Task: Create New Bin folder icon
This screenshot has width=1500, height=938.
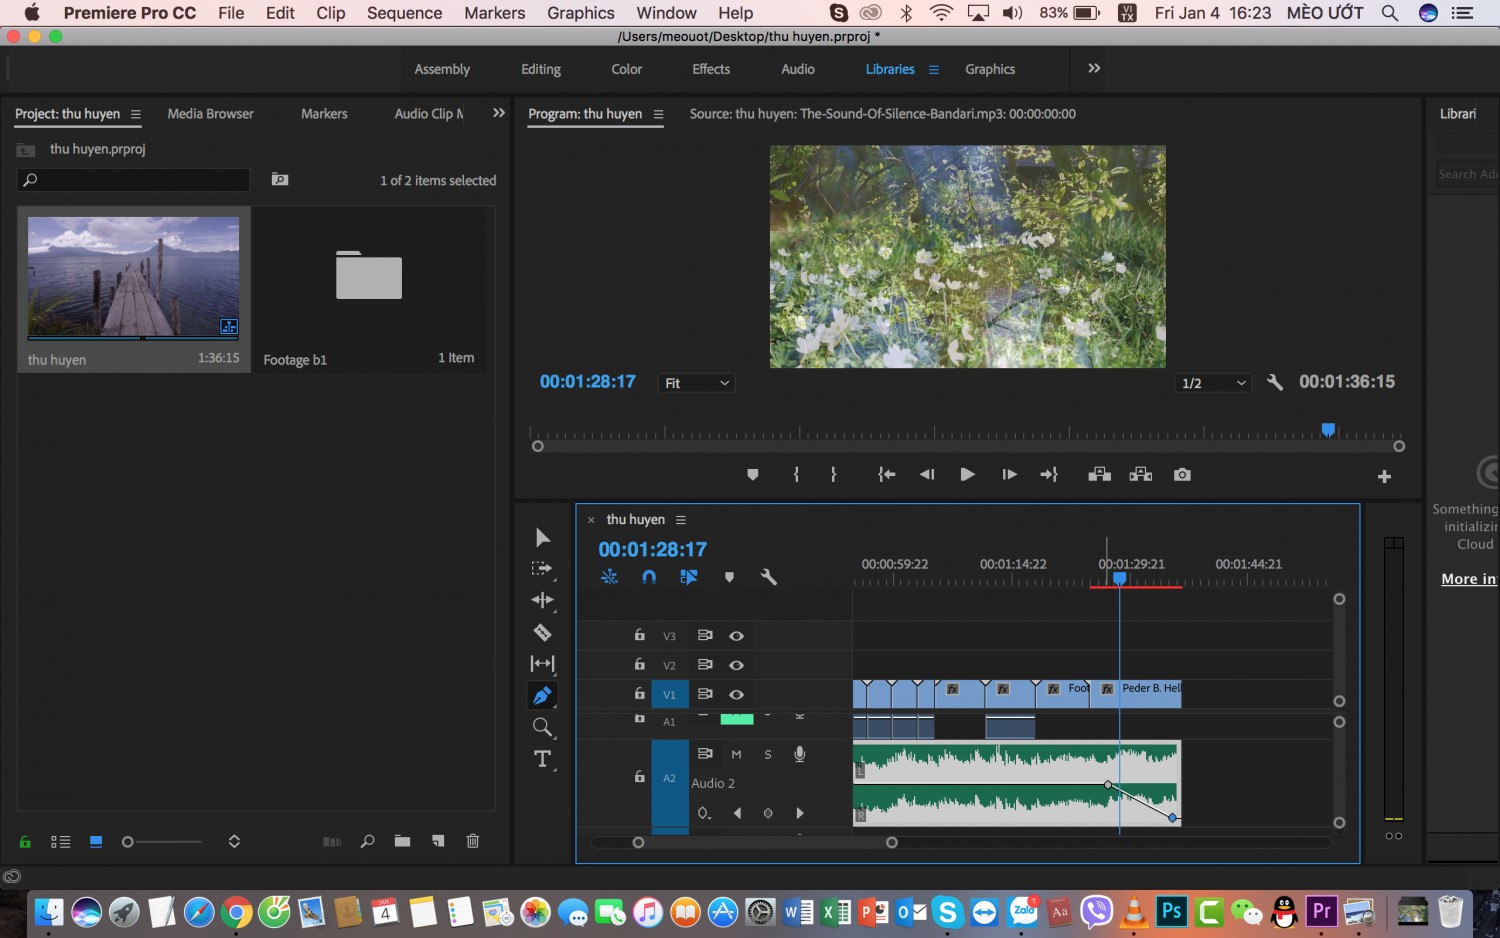Action: pos(402,841)
